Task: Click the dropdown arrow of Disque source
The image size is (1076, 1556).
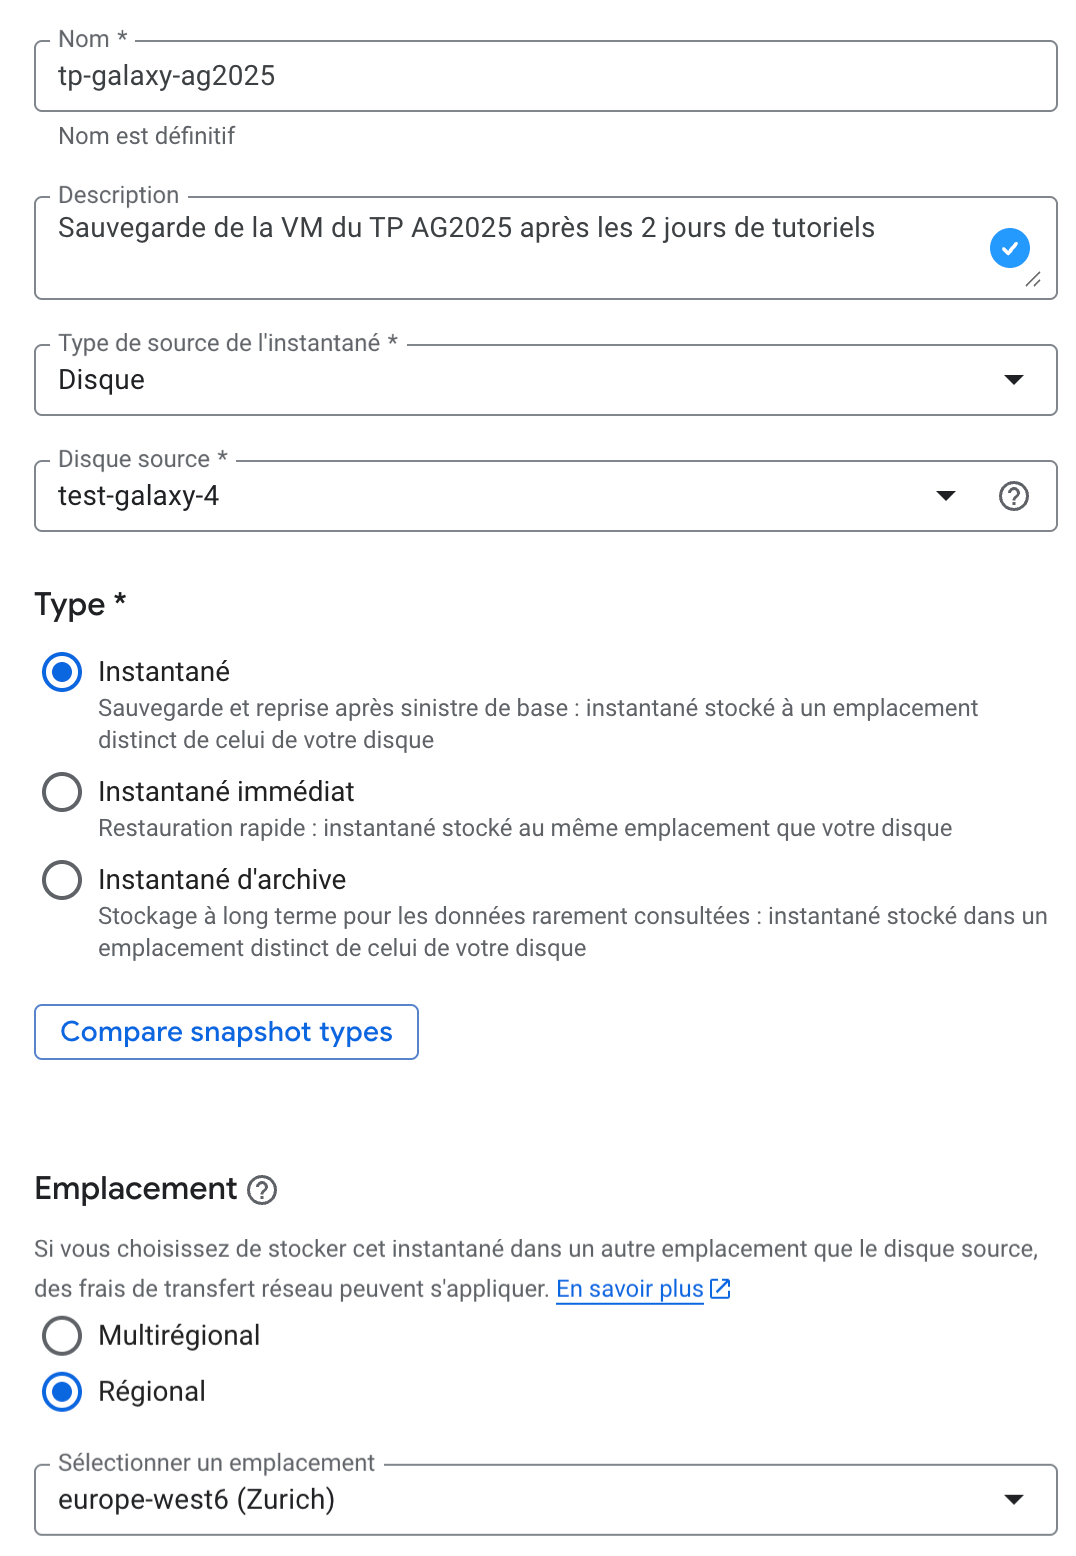Action: [944, 496]
